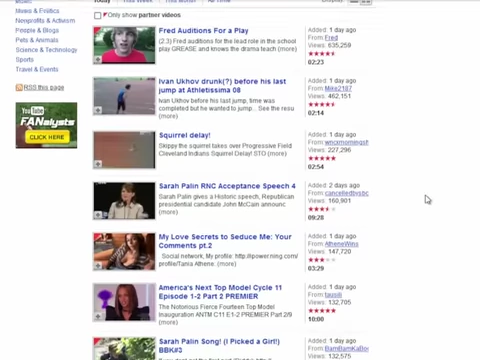
Task: Click star rating of Top Model video
Action: tap(322, 311)
